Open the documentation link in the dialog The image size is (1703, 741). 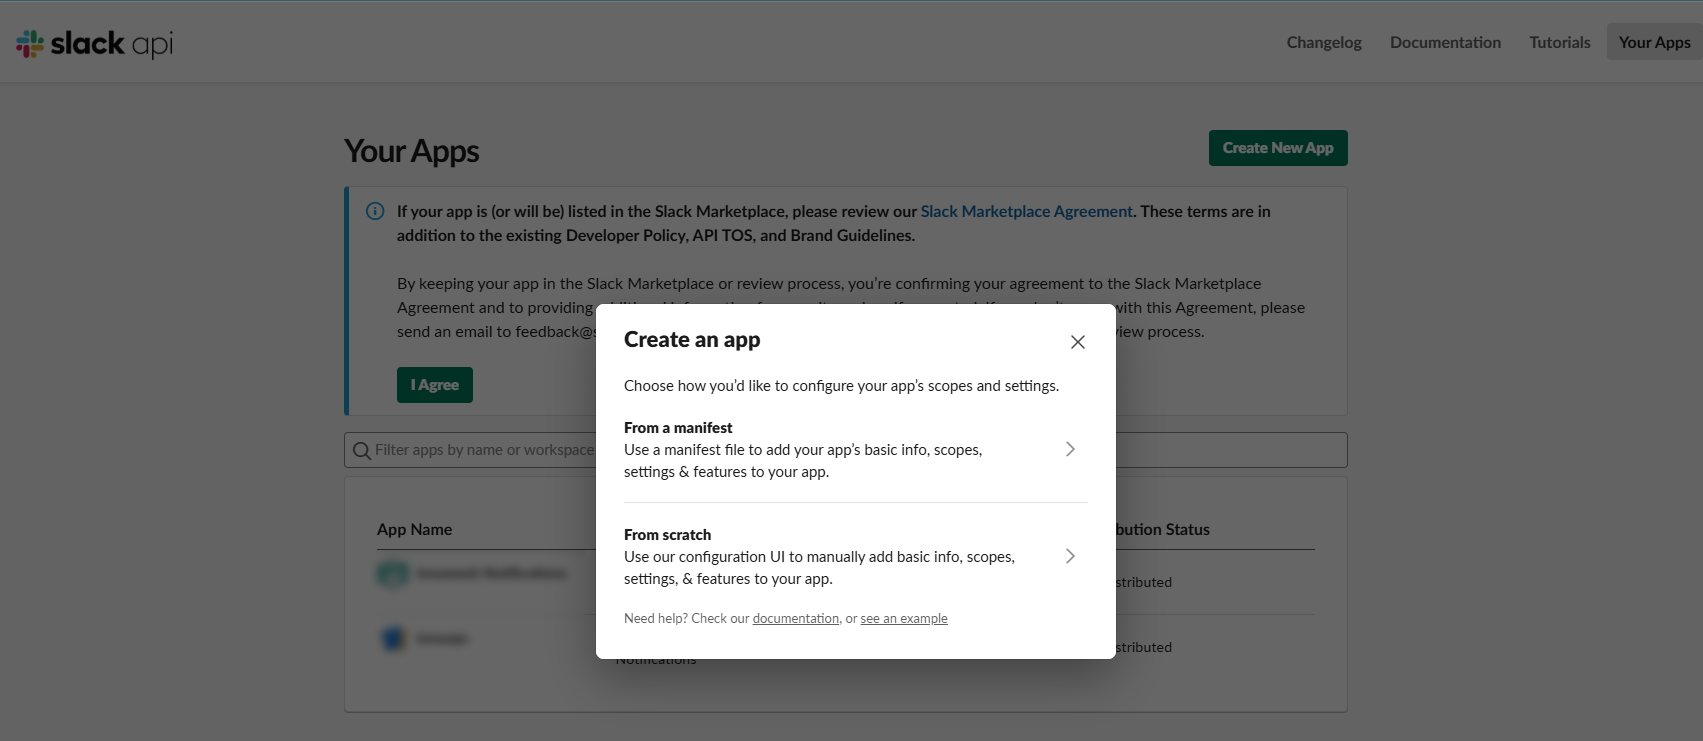[796, 618]
